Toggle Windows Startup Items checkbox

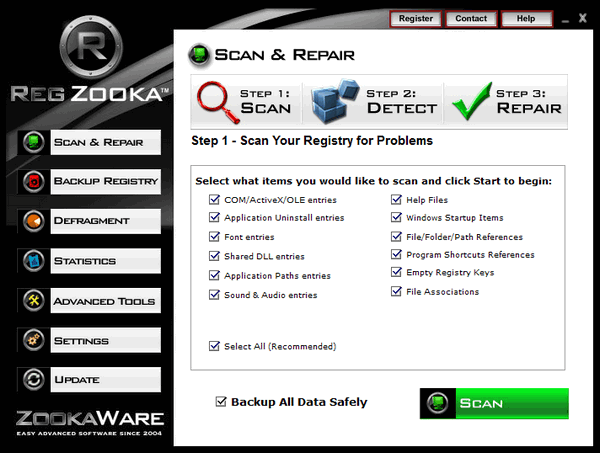pyautogui.click(x=396, y=217)
